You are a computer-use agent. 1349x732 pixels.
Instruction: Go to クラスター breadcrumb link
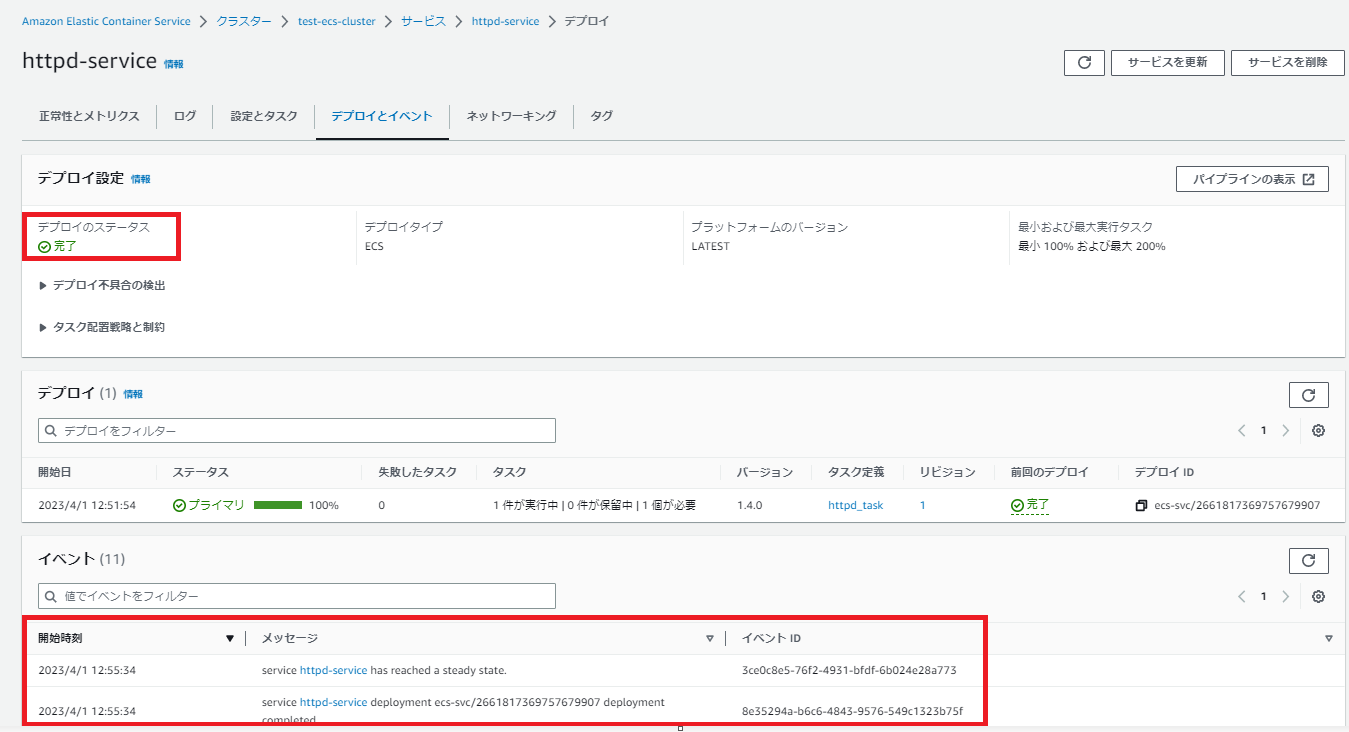[244, 21]
